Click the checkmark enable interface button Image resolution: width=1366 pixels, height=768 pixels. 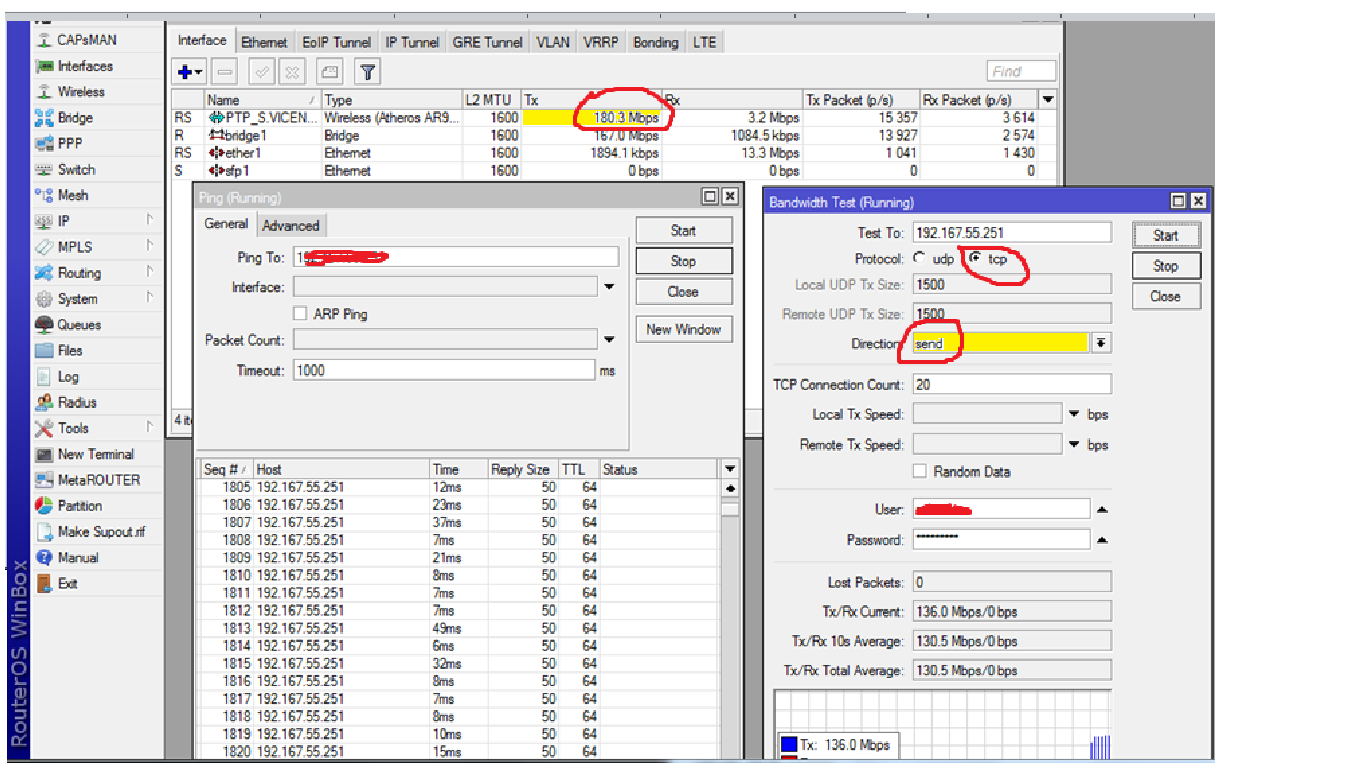pyautogui.click(x=262, y=72)
